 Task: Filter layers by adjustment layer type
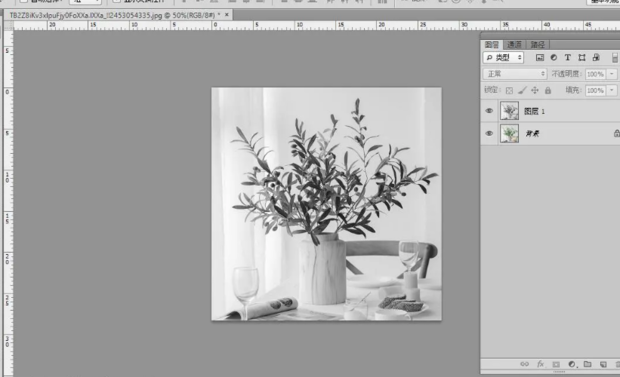tap(554, 58)
